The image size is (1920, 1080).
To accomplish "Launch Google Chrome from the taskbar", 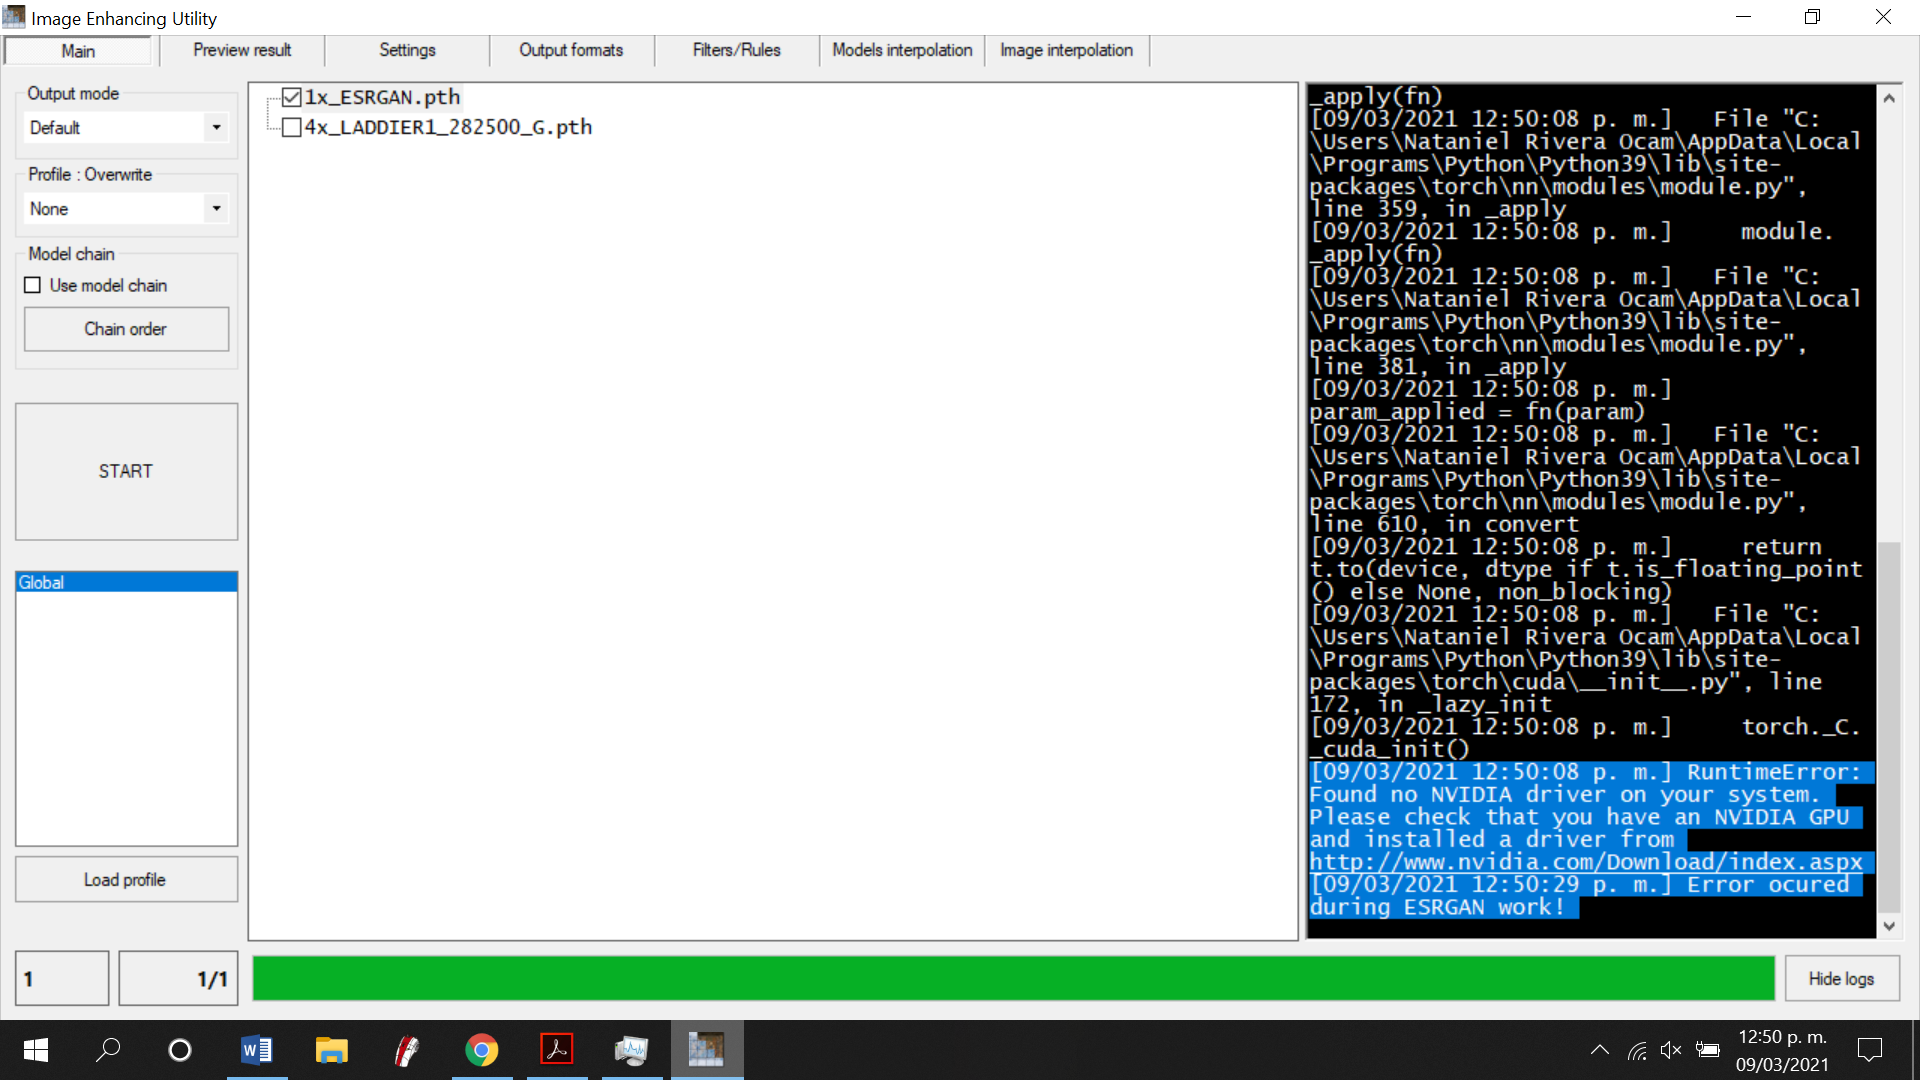I will (482, 1049).
